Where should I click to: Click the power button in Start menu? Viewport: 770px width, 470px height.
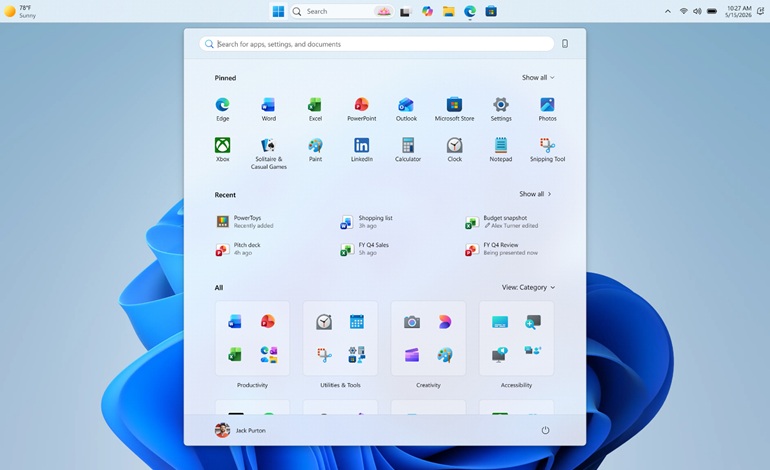545,430
